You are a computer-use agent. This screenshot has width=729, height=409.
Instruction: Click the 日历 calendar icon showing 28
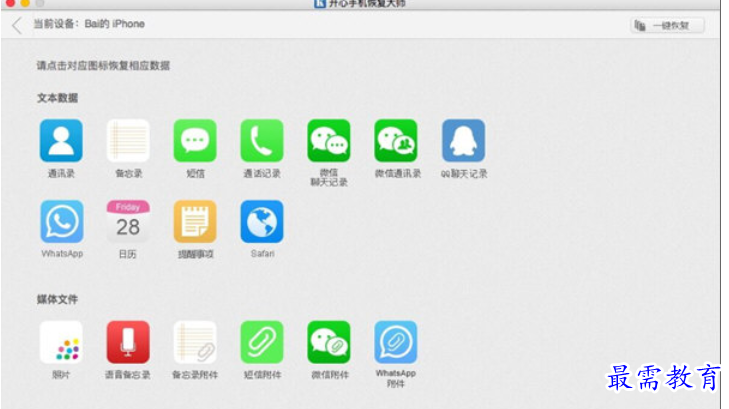click(128, 221)
